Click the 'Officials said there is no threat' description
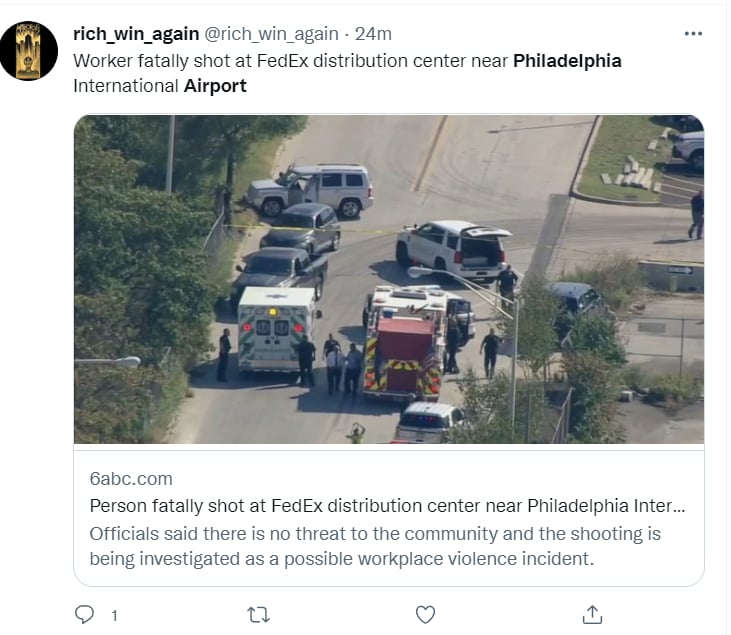The image size is (731, 635). pos(375,546)
